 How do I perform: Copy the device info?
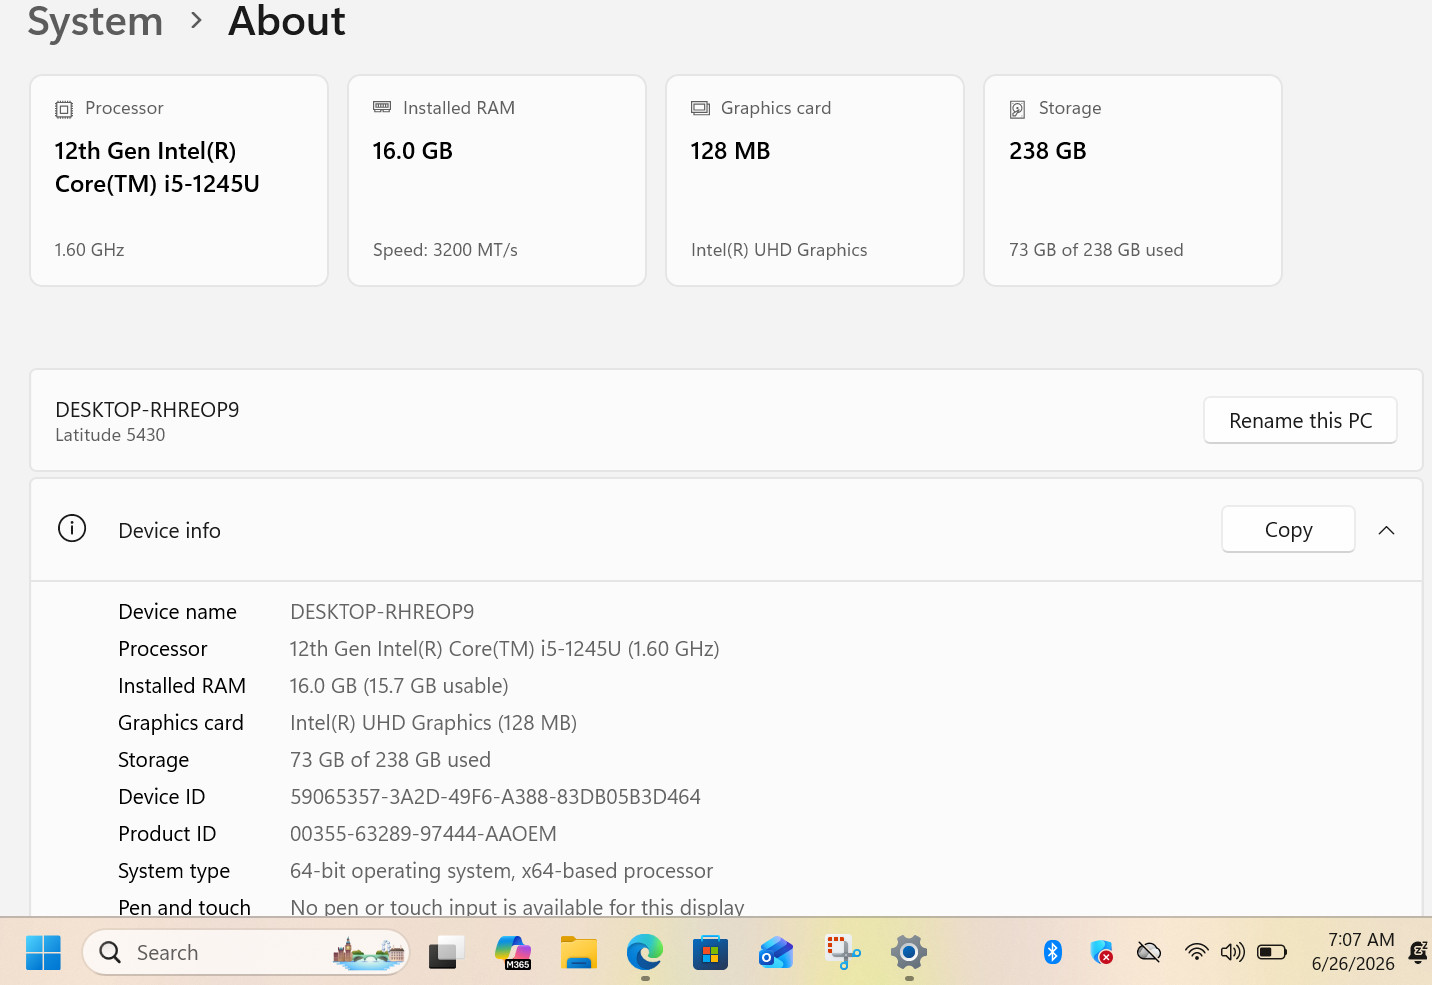pos(1288,529)
